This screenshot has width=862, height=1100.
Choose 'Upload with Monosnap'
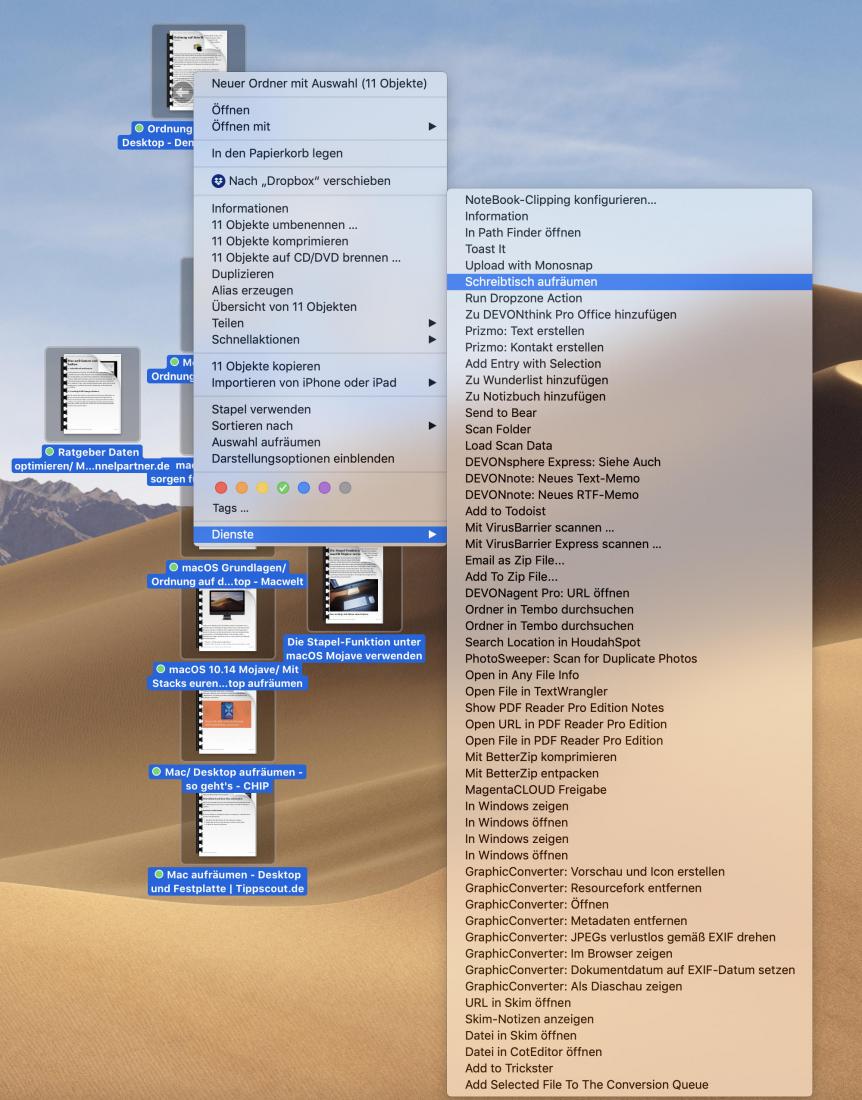pos(629,265)
